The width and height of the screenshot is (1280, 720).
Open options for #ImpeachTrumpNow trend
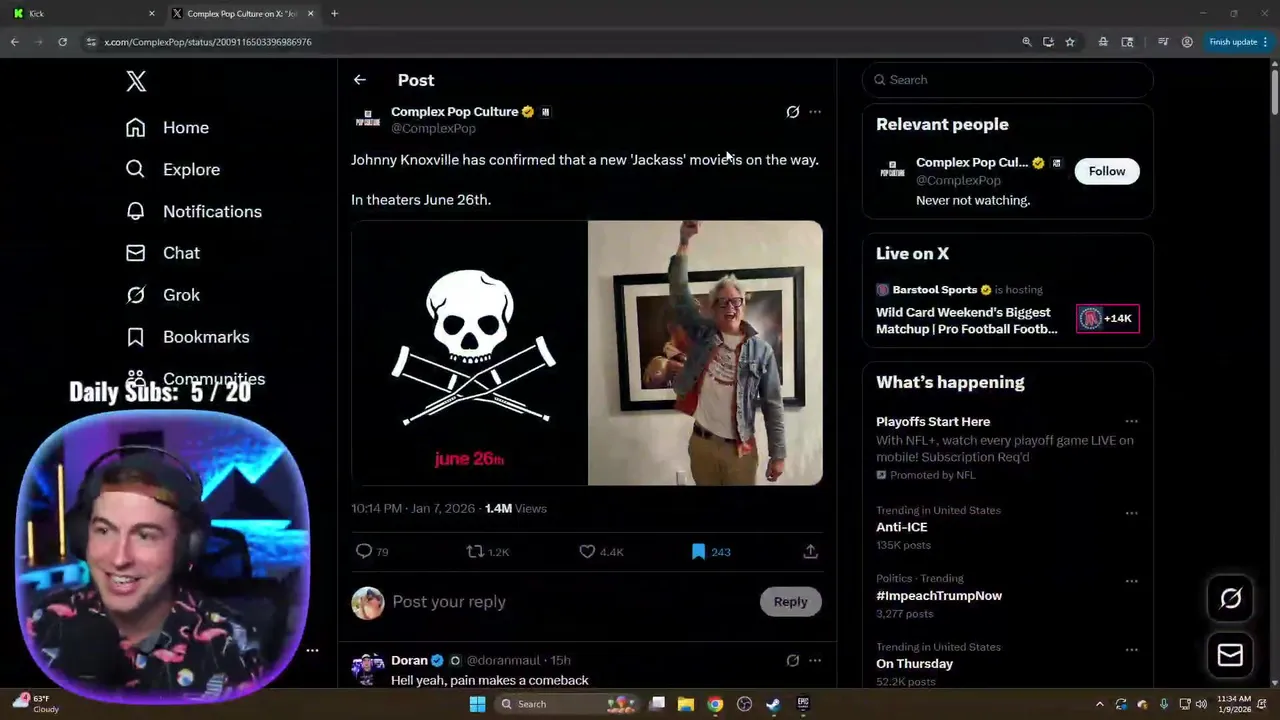pyautogui.click(x=1131, y=581)
